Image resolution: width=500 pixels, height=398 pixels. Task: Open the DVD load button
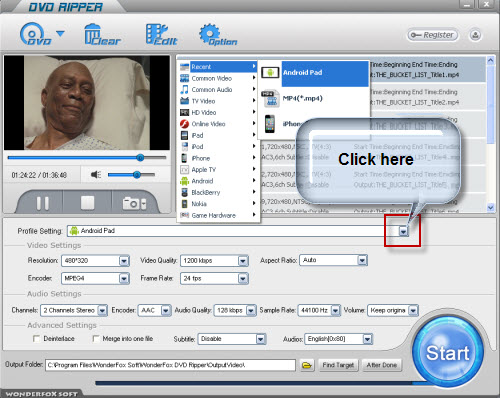(x=35, y=34)
